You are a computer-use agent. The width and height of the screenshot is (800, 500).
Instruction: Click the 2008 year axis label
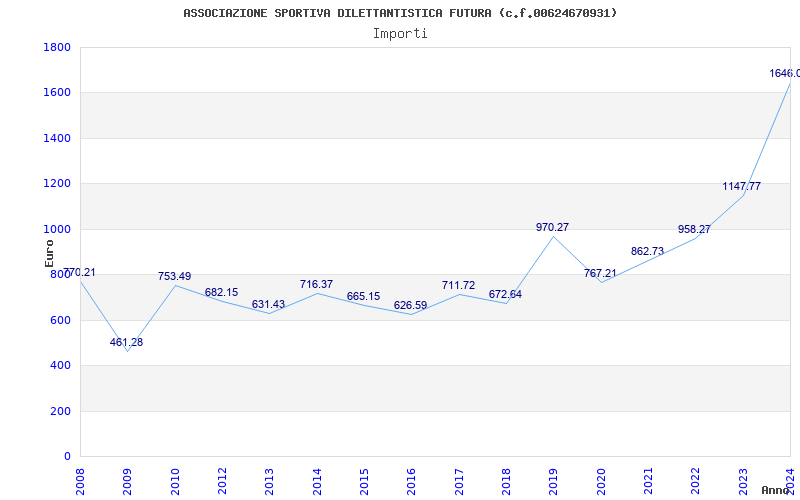(80, 482)
